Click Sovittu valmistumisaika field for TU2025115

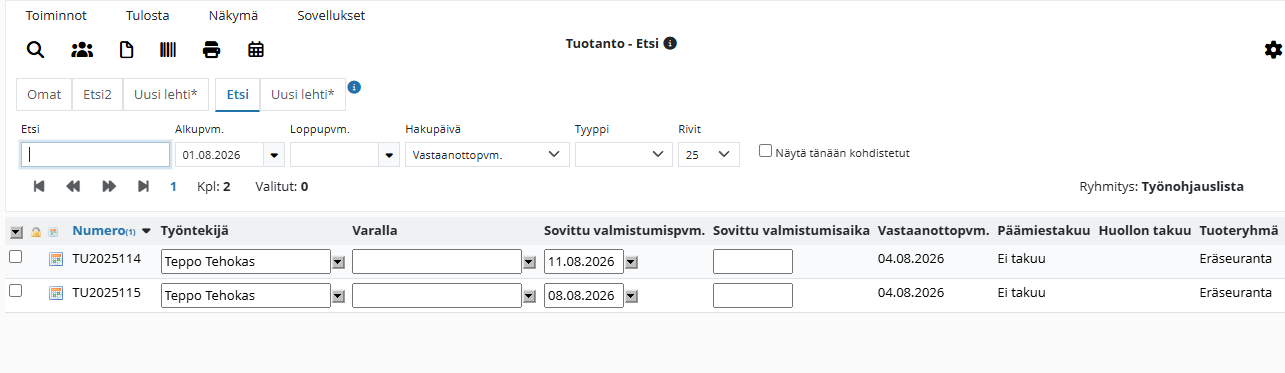753,296
